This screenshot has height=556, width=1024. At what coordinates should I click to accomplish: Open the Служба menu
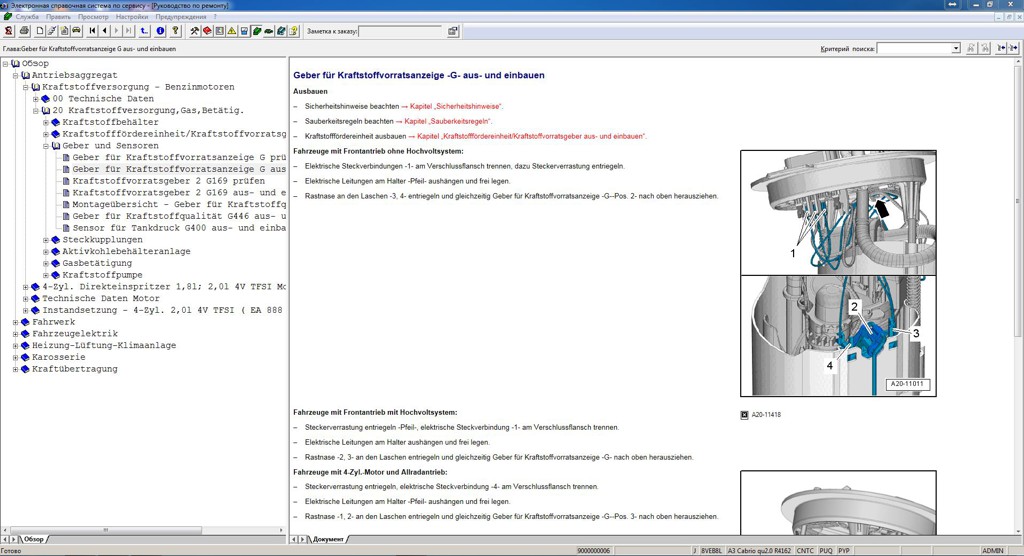pyautogui.click(x=27, y=16)
